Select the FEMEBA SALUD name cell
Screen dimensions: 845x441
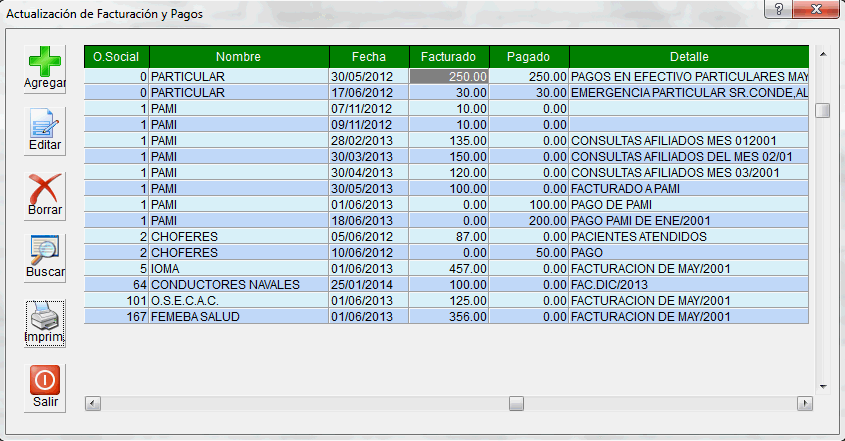tap(239, 316)
